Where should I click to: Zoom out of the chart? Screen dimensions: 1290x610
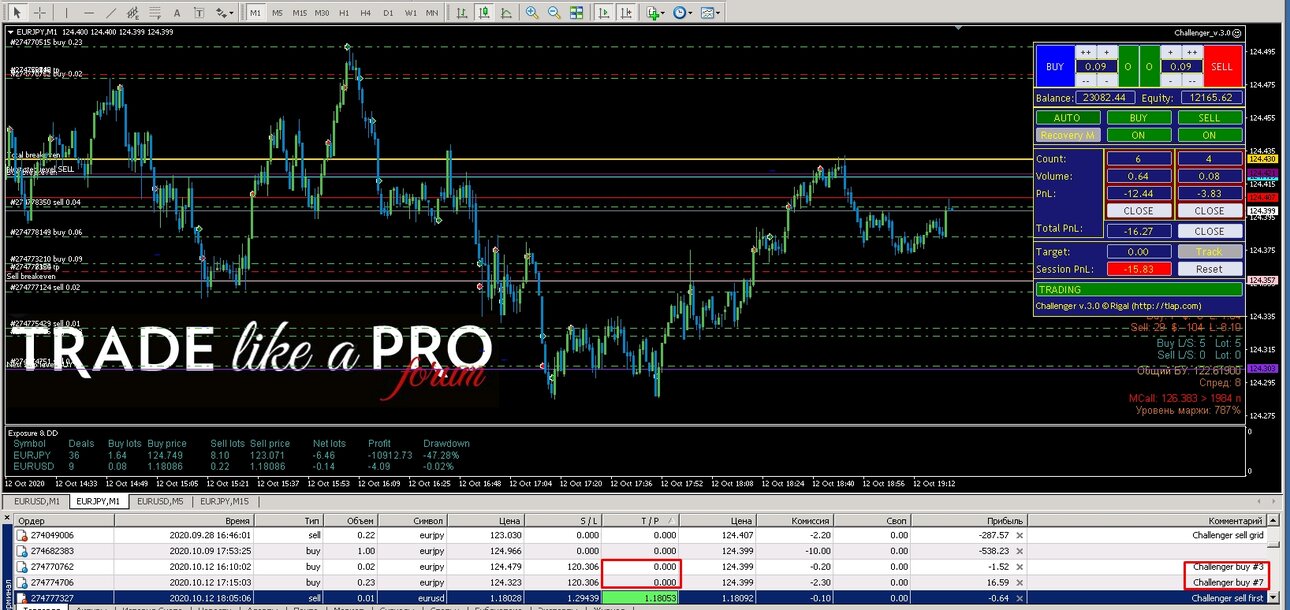(x=554, y=13)
